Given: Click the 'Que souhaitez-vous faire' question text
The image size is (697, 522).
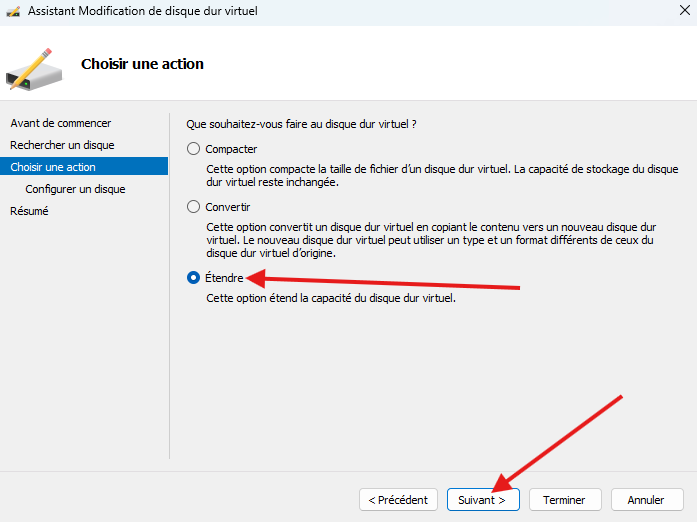Looking at the screenshot, I should click(301, 124).
